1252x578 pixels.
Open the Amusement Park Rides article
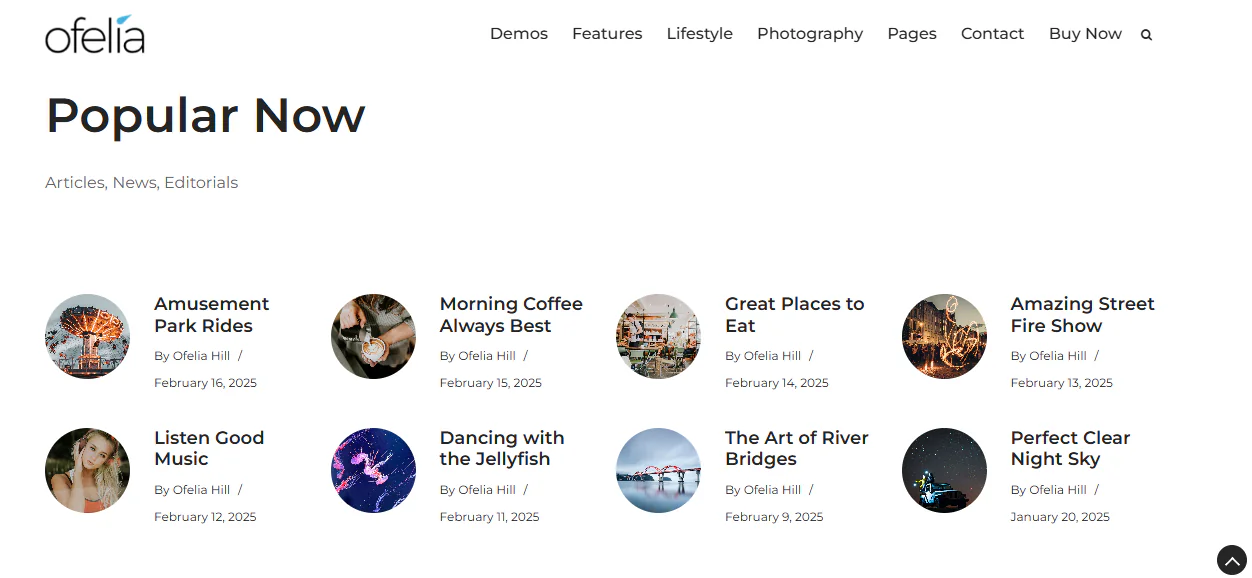coord(211,314)
